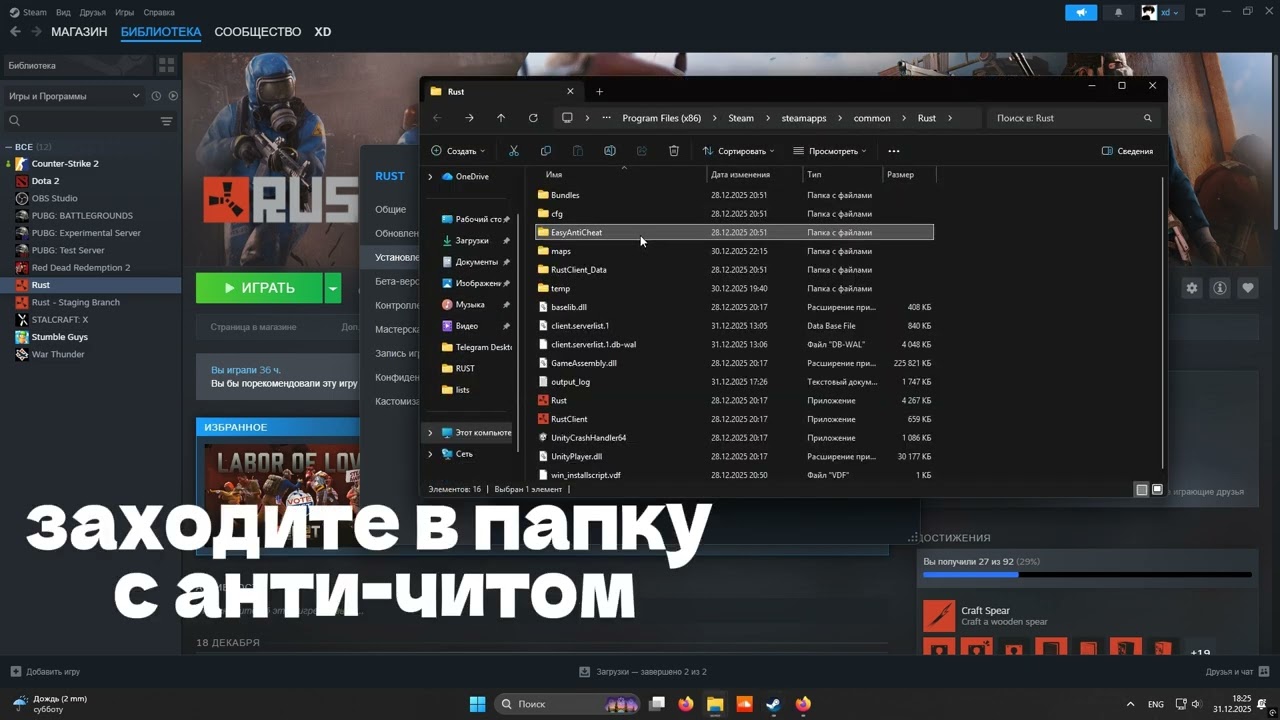Add Rust to favorites heart icon
This screenshot has width=1280, height=720.
click(x=1248, y=288)
